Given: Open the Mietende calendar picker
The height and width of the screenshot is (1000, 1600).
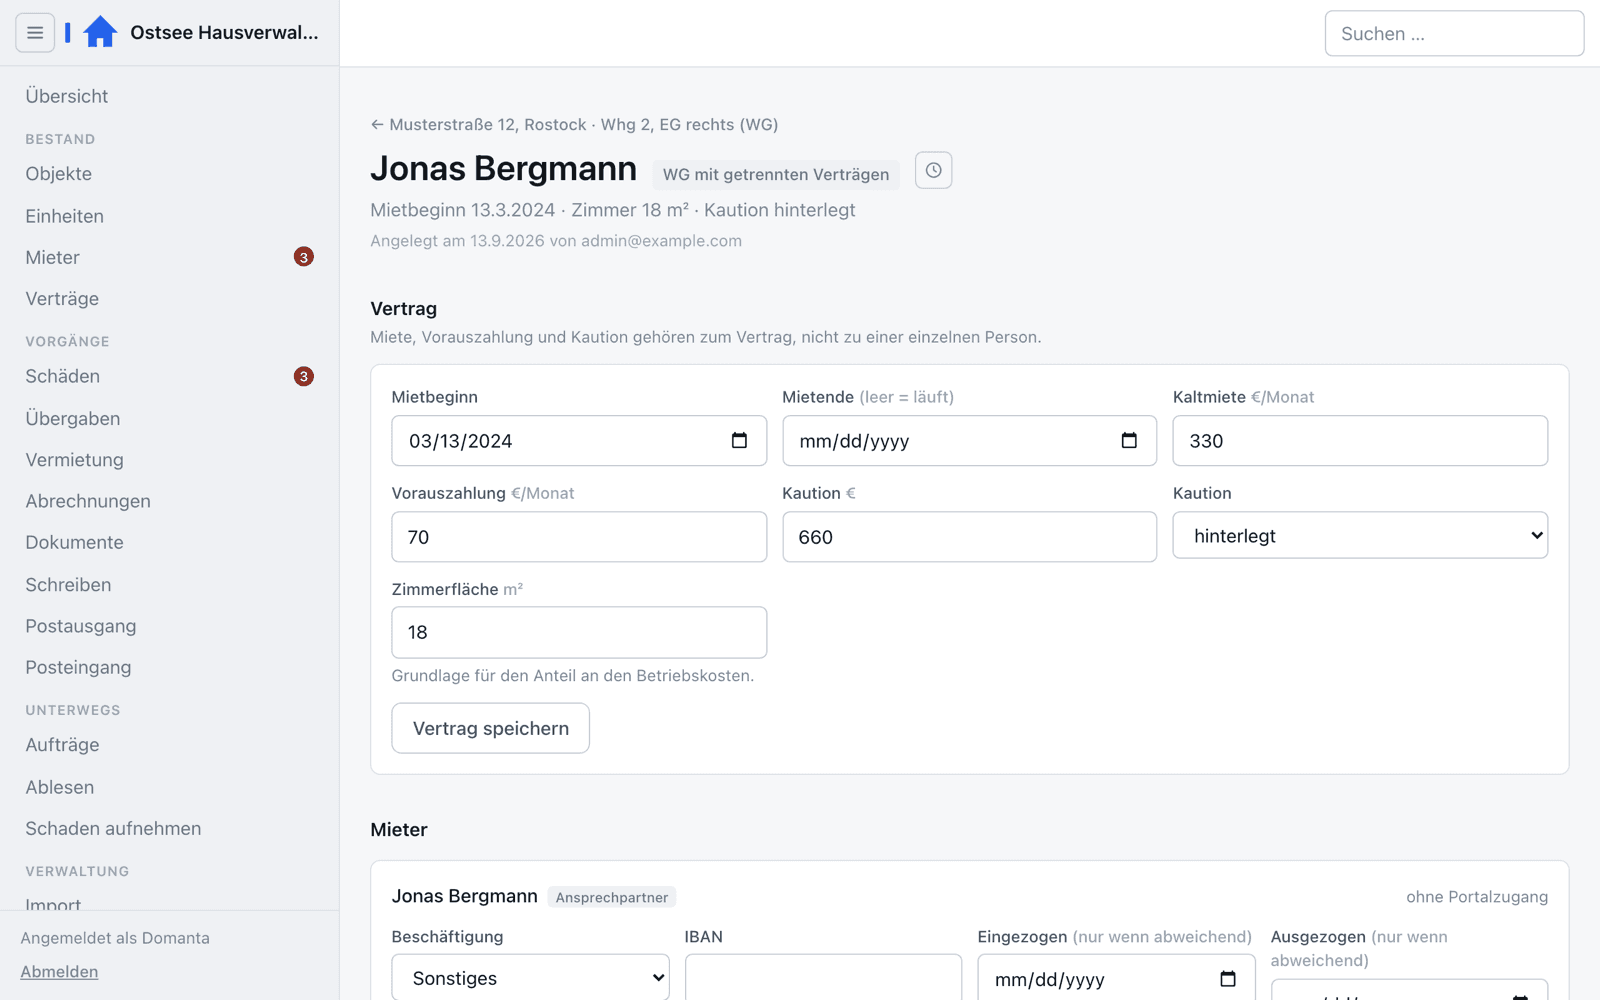Looking at the screenshot, I should coord(1129,441).
